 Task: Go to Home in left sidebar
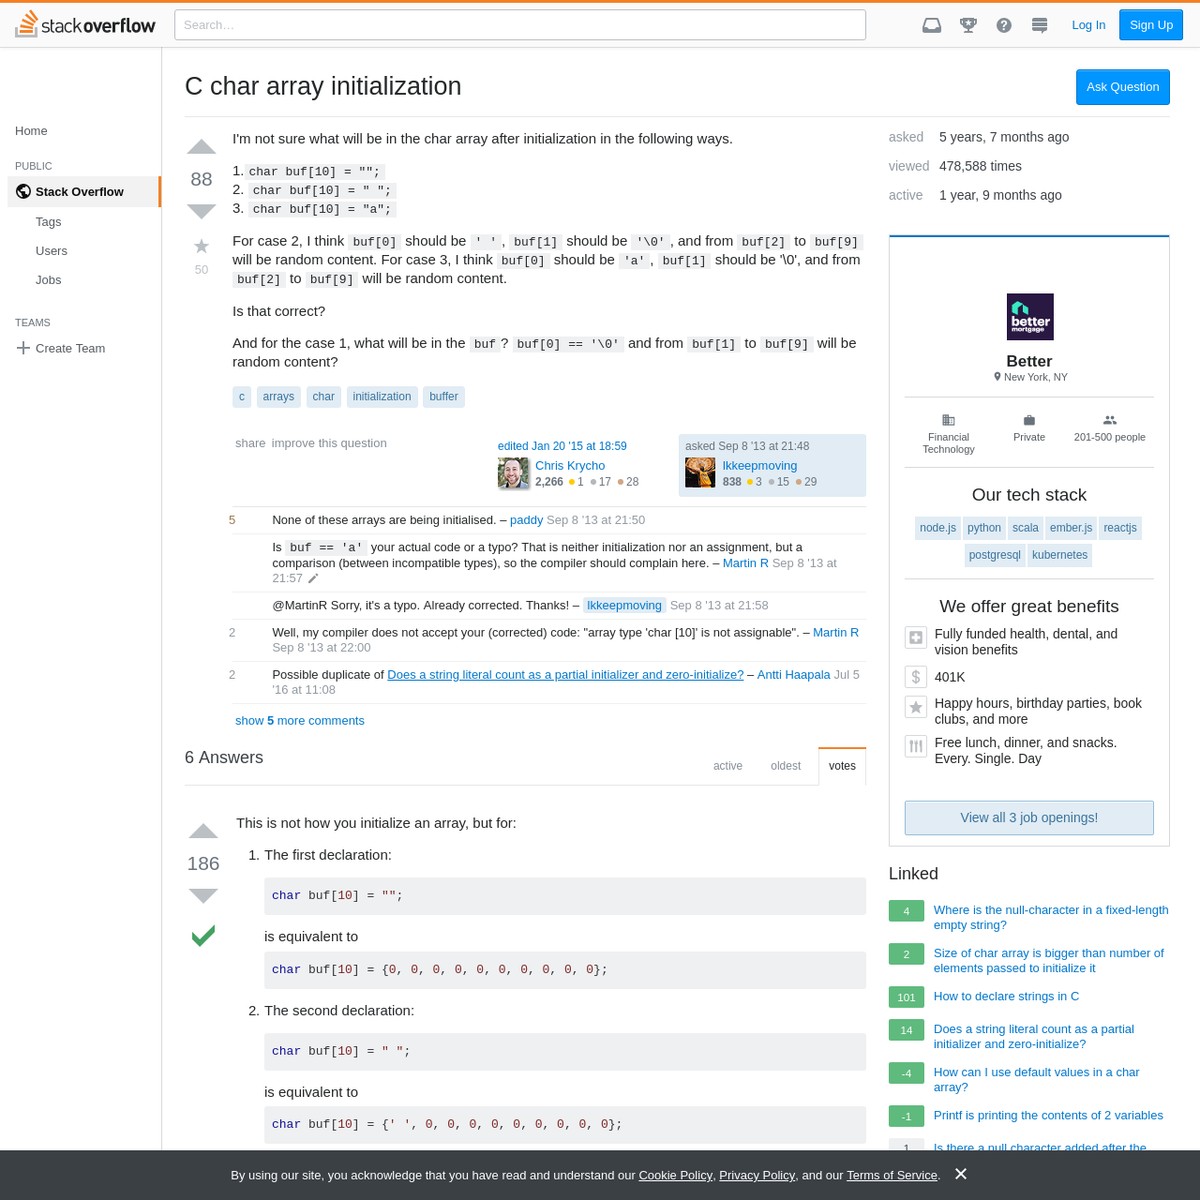(x=31, y=131)
